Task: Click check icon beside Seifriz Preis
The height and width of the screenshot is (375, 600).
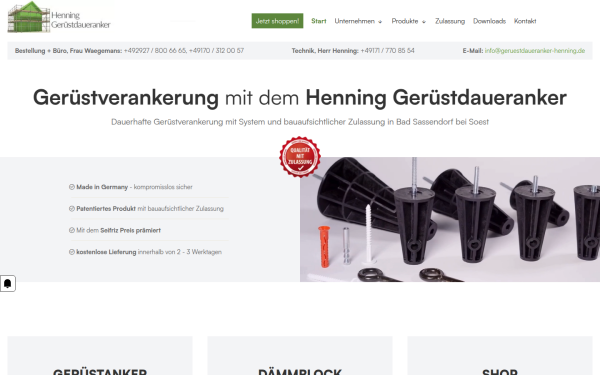Action: [x=72, y=230]
